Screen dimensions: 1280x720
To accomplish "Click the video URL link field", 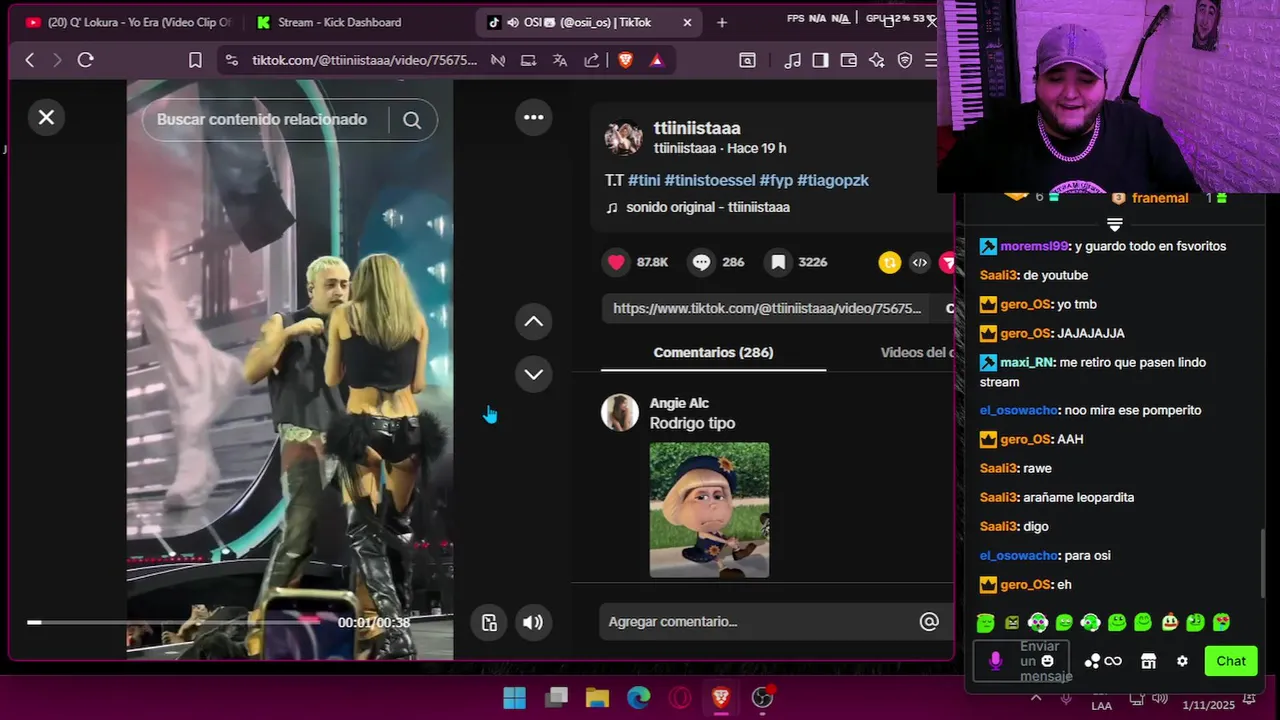I will (767, 308).
